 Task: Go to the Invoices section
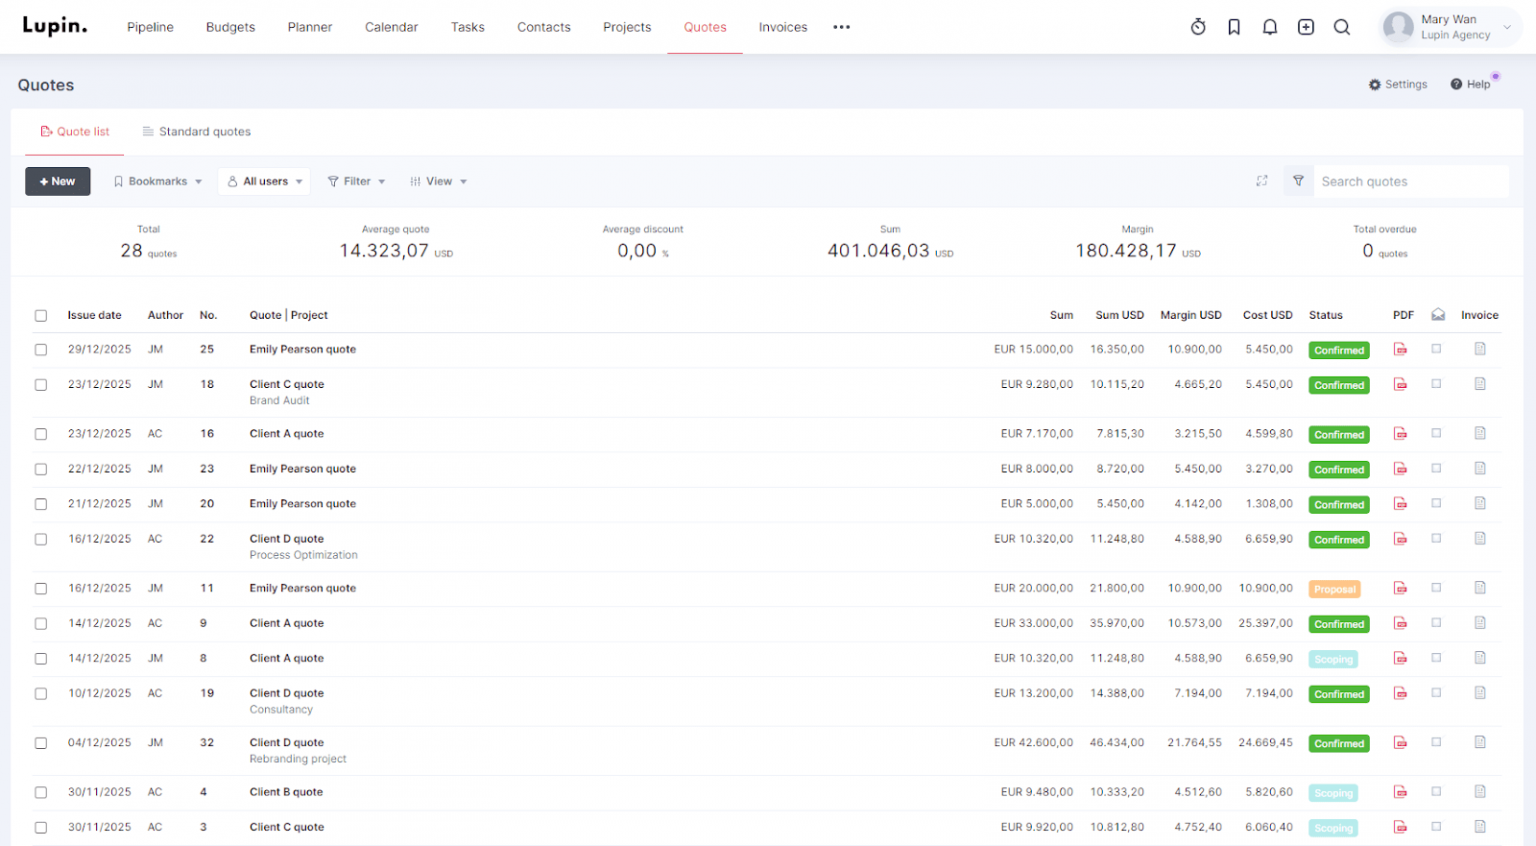pos(783,27)
